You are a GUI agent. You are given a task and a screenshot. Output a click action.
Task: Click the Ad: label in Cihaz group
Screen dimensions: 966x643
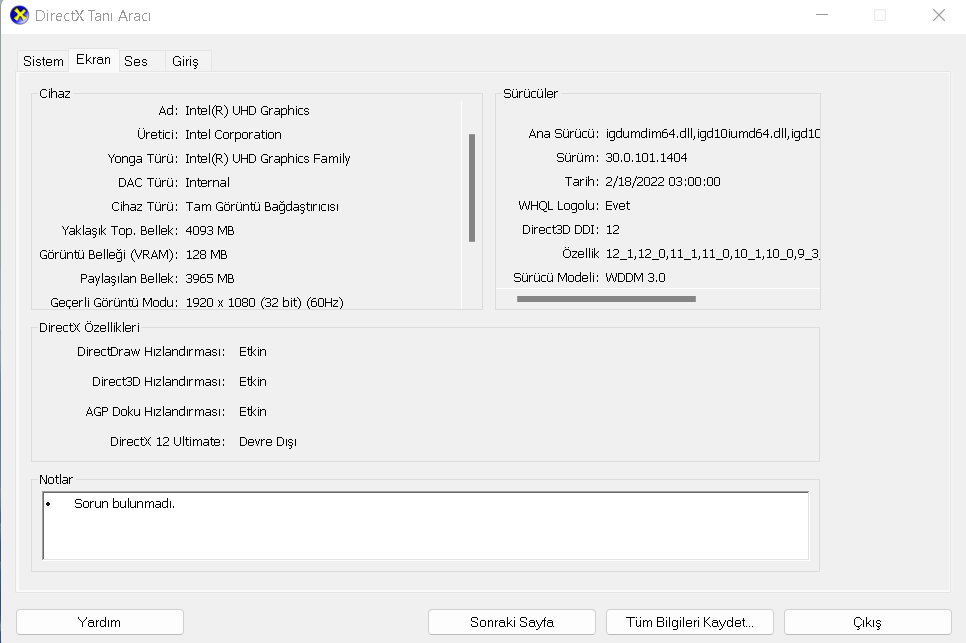[168, 111]
